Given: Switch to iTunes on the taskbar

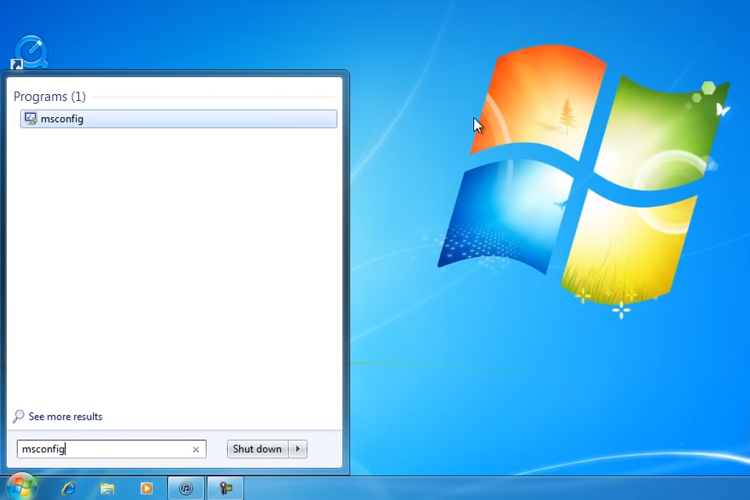Looking at the screenshot, I should pyautogui.click(x=186, y=488).
